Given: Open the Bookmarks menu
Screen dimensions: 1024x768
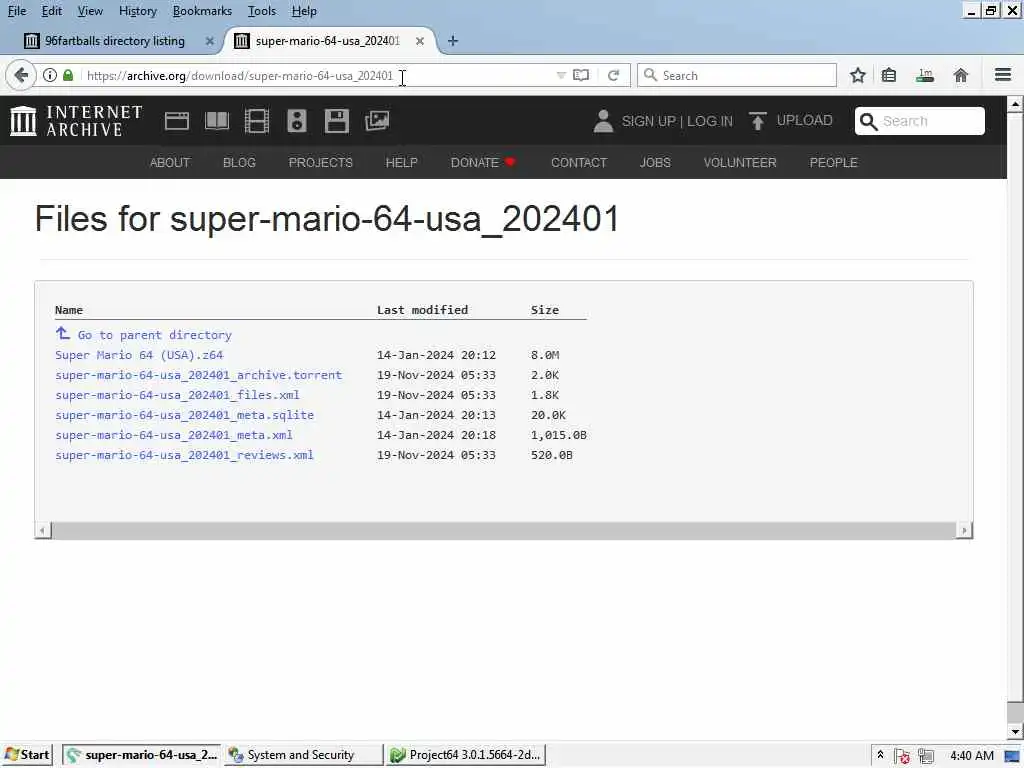Looking at the screenshot, I should click(x=202, y=11).
